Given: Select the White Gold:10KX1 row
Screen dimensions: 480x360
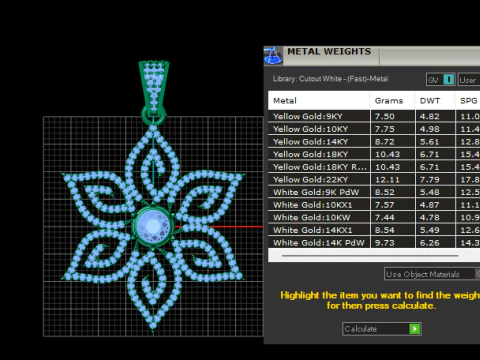Looking at the screenshot, I should coord(374,205).
